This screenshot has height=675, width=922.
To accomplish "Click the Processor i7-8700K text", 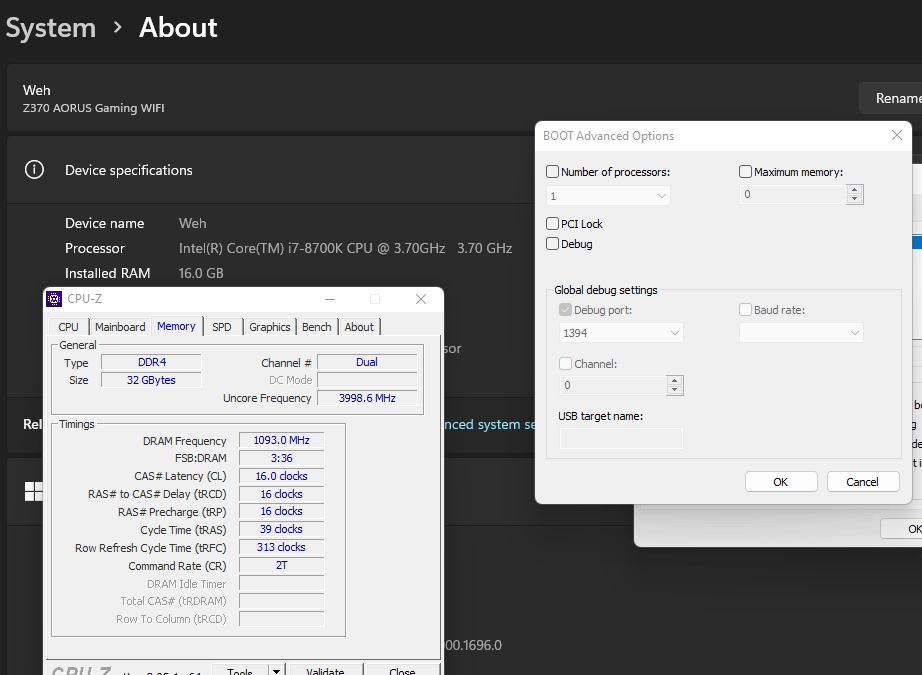I will [345, 248].
